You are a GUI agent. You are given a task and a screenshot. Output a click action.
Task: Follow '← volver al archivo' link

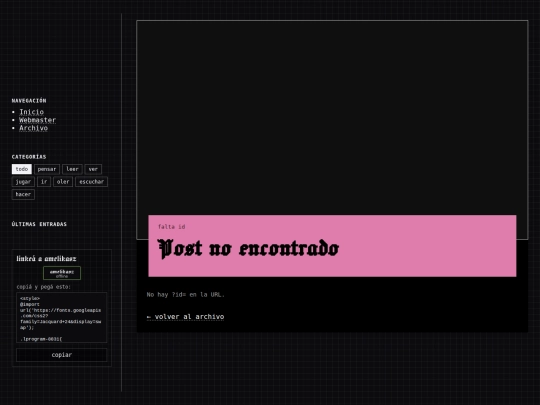tap(185, 317)
